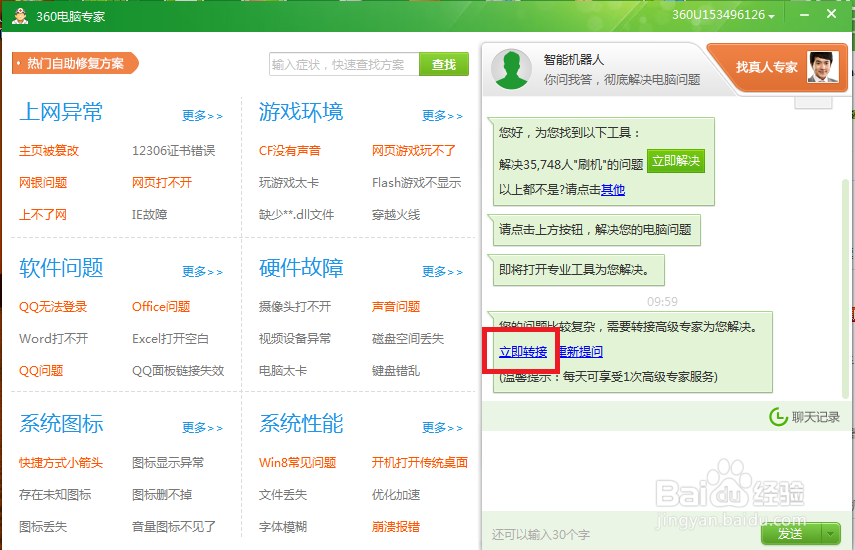The width and height of the screenshot is (855, 550).
Task: Click the symptom search input field
Action: pos(344,64)
